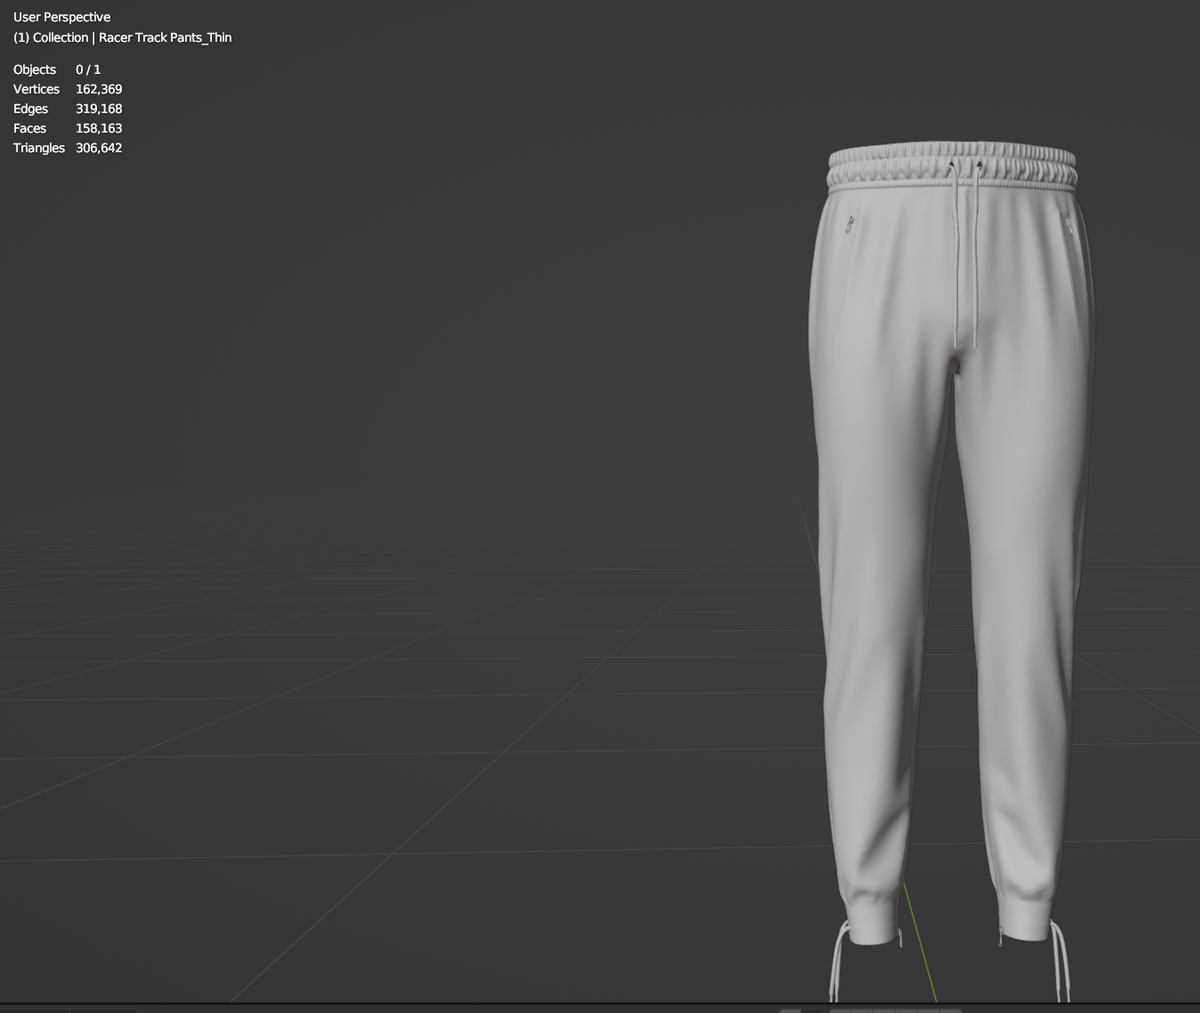Click the Edges count '319,168'
Screen dimensions: 1200x1013
coord(99,108)
